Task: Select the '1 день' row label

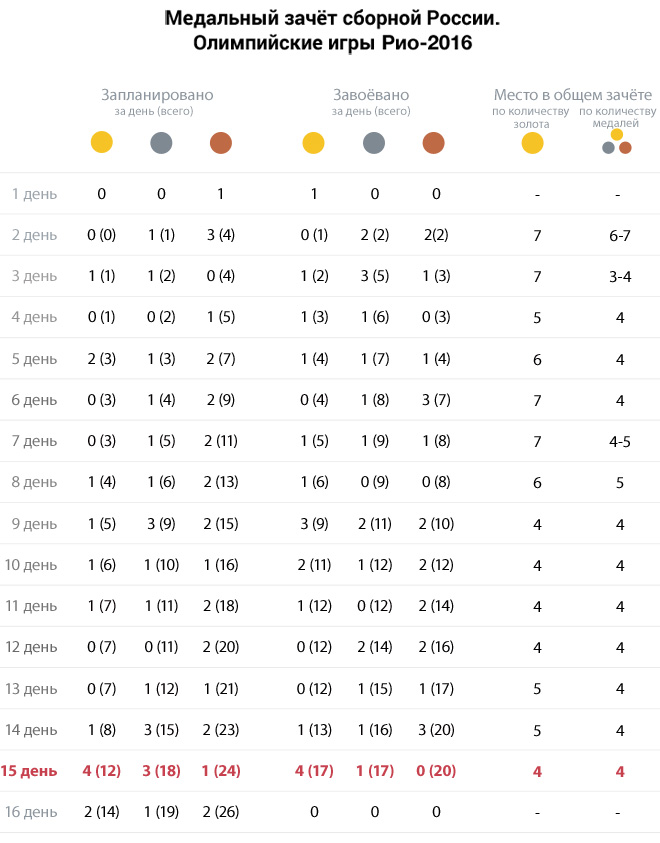Action: (34, 194)
